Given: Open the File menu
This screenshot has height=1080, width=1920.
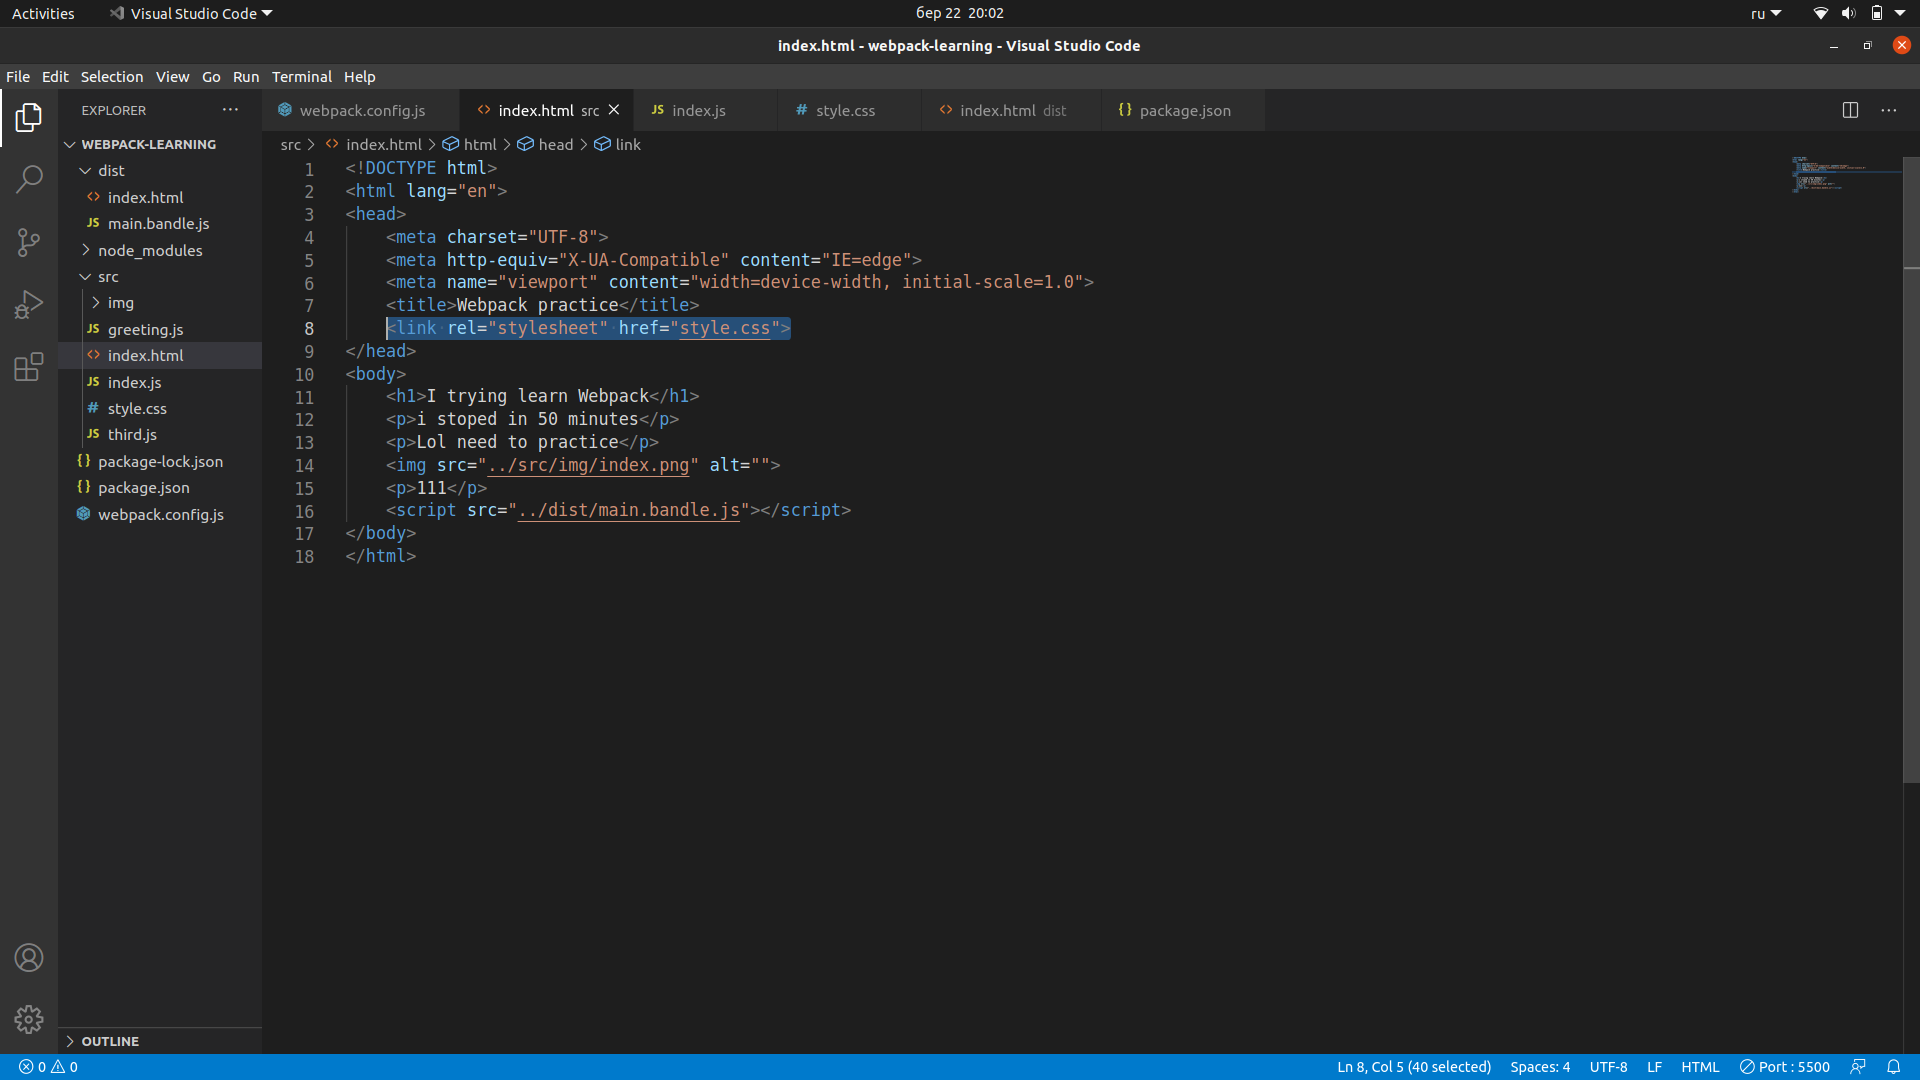Looking at the screenshot, I should click(x=18, y=77).
